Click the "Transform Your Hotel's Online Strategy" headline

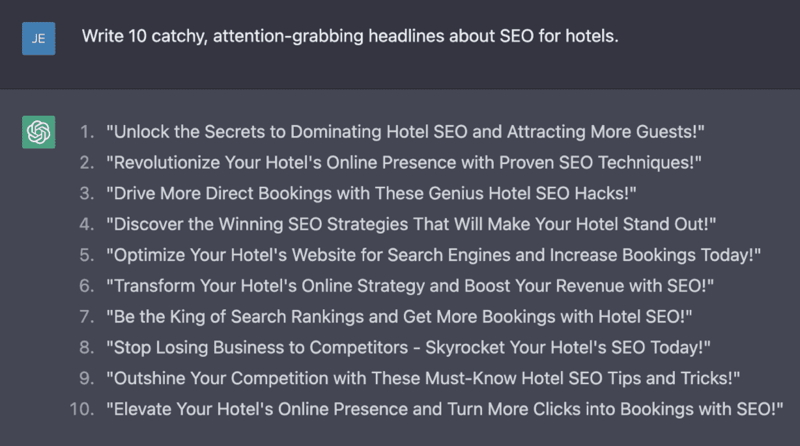[410, 286]
